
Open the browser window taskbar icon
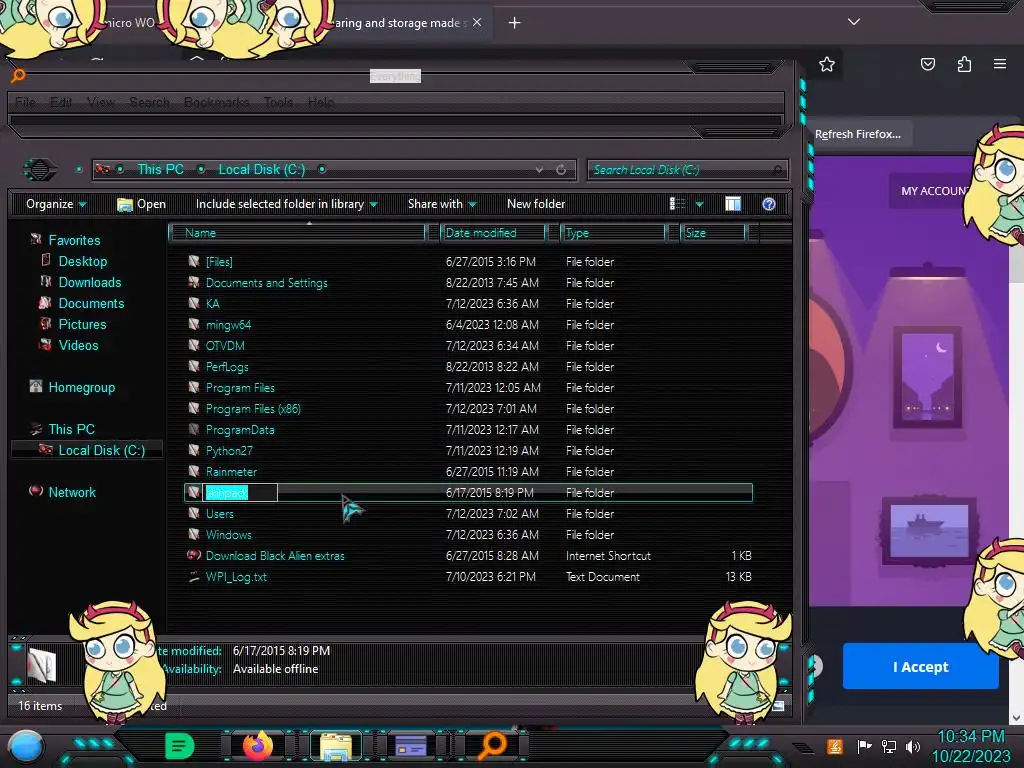[x=411, y=746]
